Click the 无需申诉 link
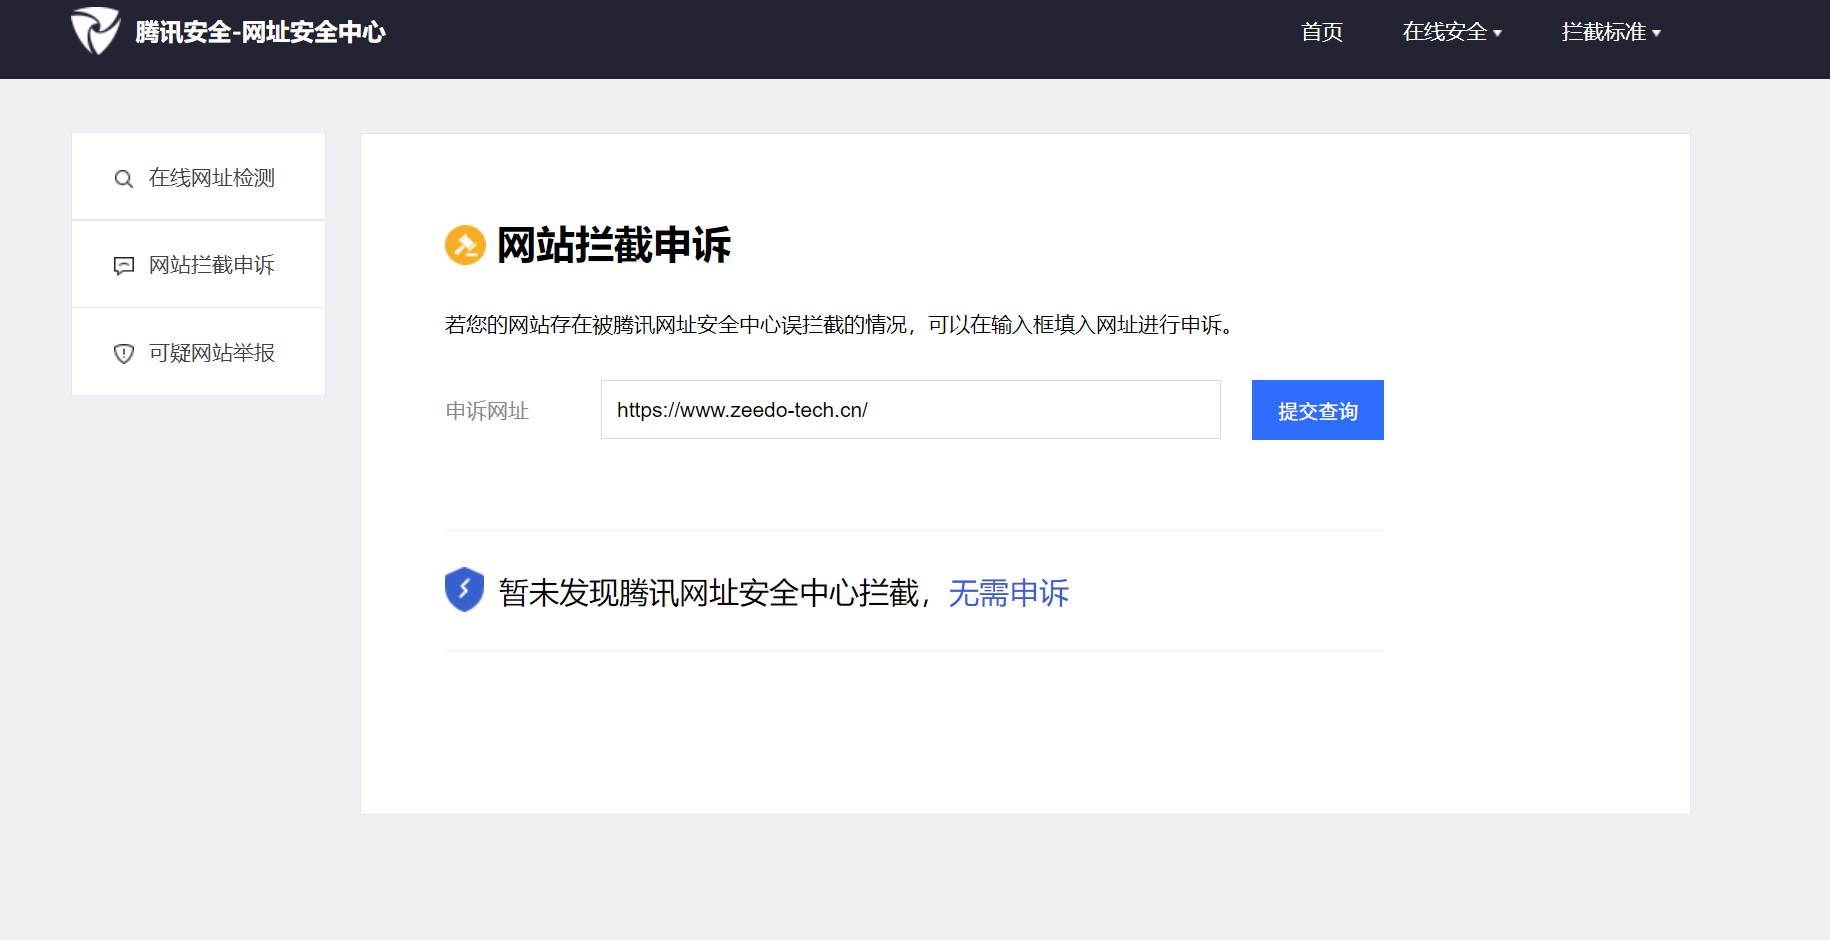The image size is (1830, 940). click(1009, 592)
